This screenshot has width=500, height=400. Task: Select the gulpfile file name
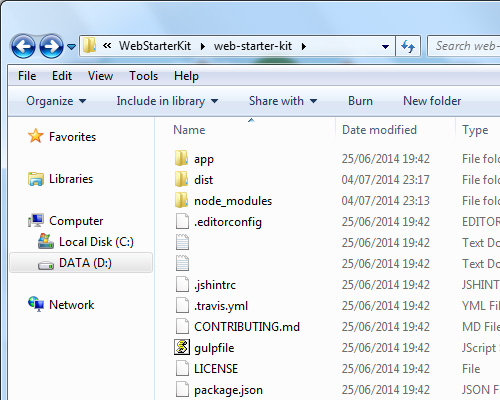click(x=214, y=348)
